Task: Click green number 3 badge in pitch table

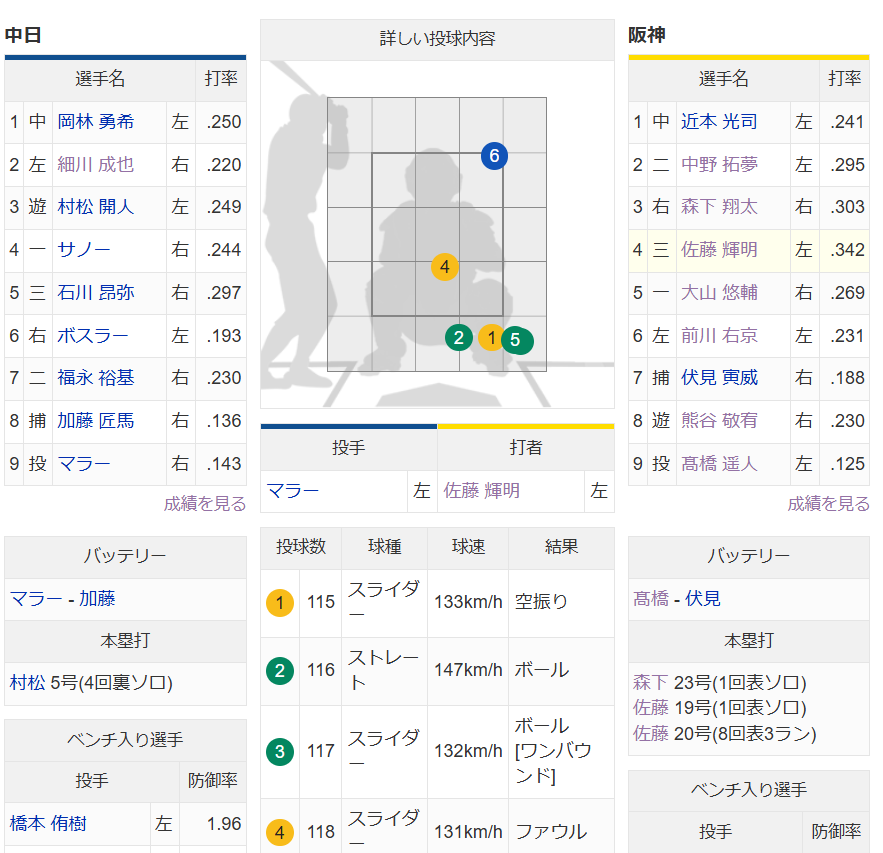Action: 280,752
